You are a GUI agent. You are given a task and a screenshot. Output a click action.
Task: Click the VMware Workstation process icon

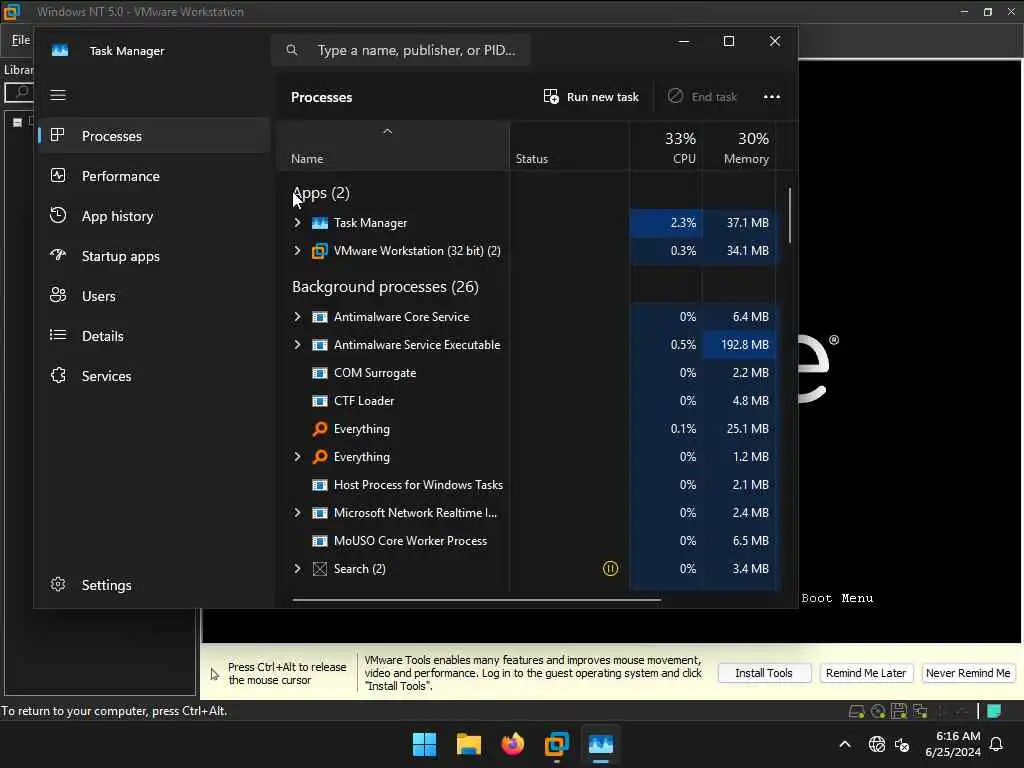pos(319,251)
